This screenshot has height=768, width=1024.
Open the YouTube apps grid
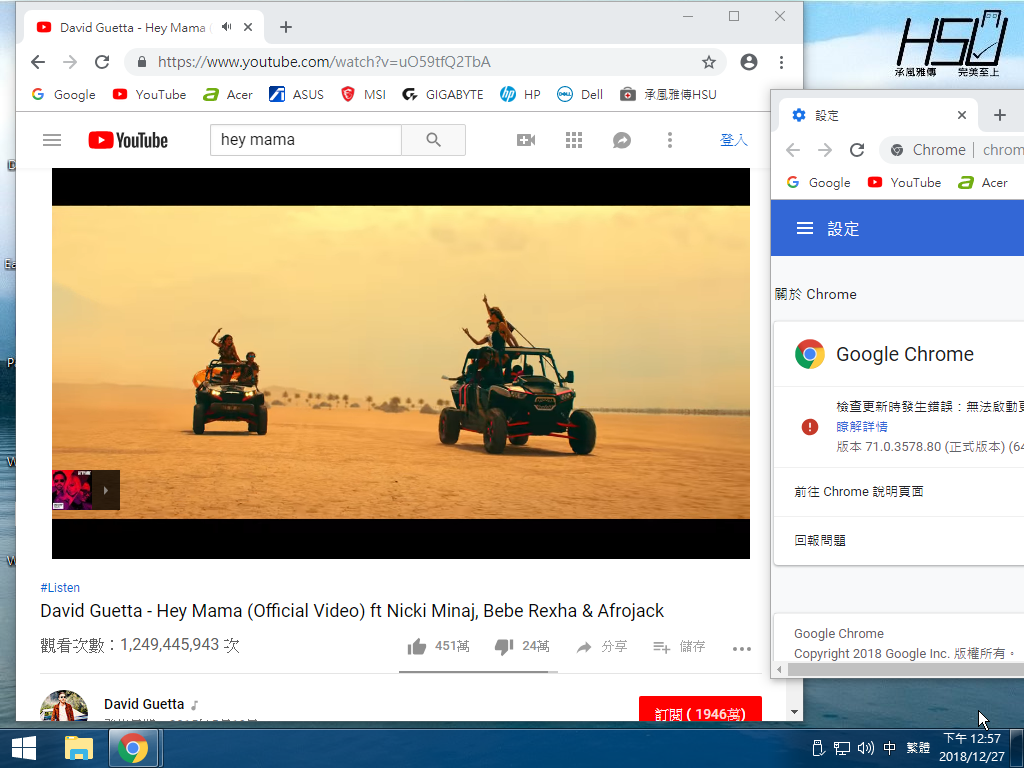coord(574,140)
